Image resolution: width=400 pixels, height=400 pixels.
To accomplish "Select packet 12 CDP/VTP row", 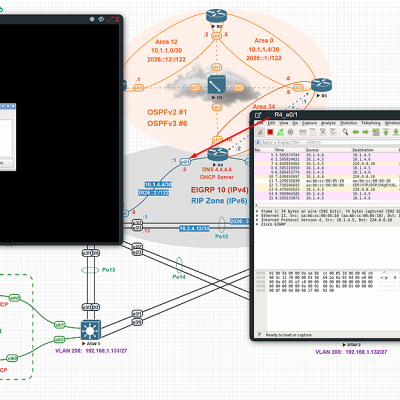I will pos(327,185).
